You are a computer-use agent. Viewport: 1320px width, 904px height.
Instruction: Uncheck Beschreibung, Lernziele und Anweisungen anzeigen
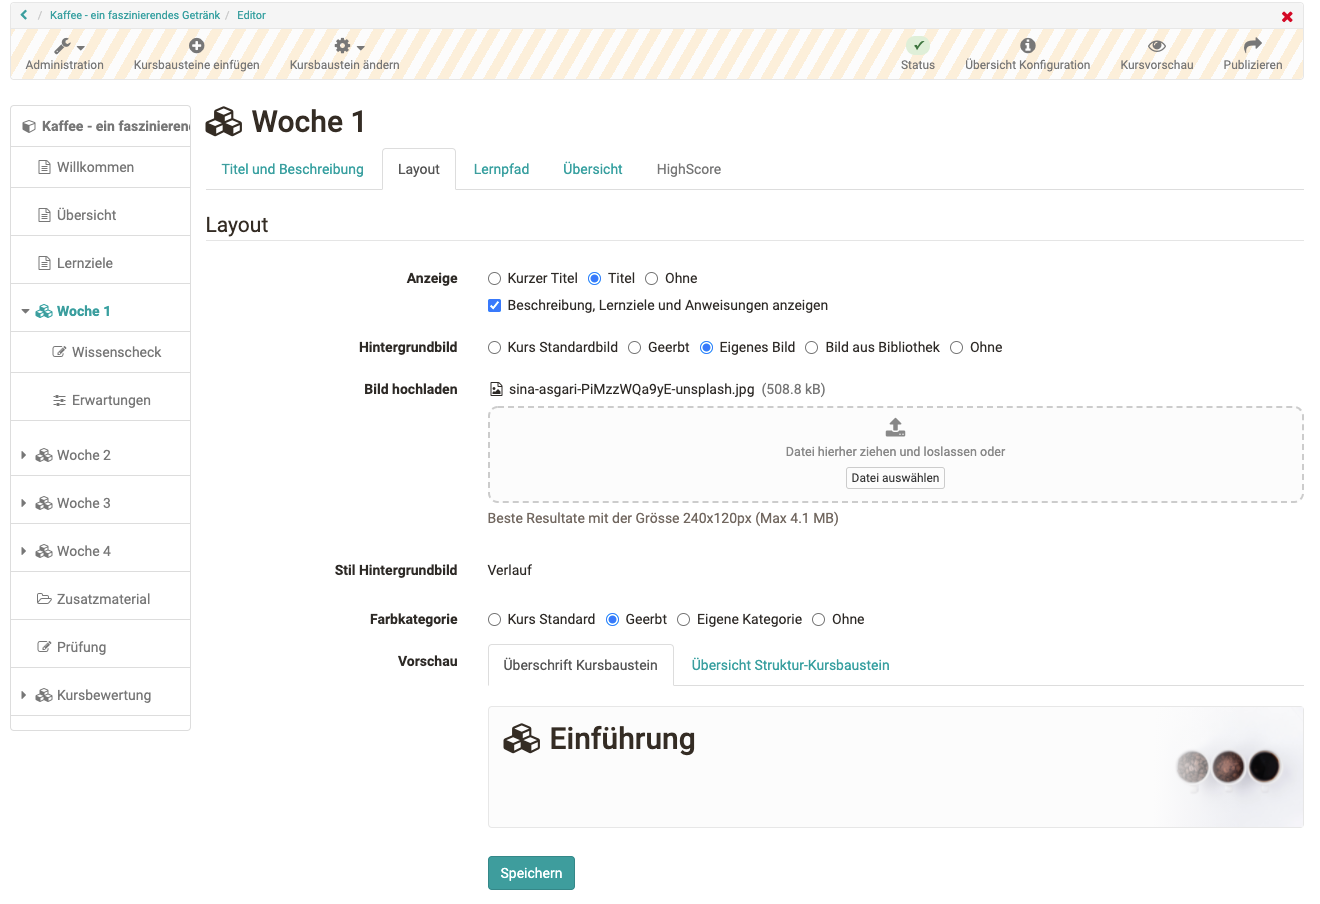(x=494, y=306)
